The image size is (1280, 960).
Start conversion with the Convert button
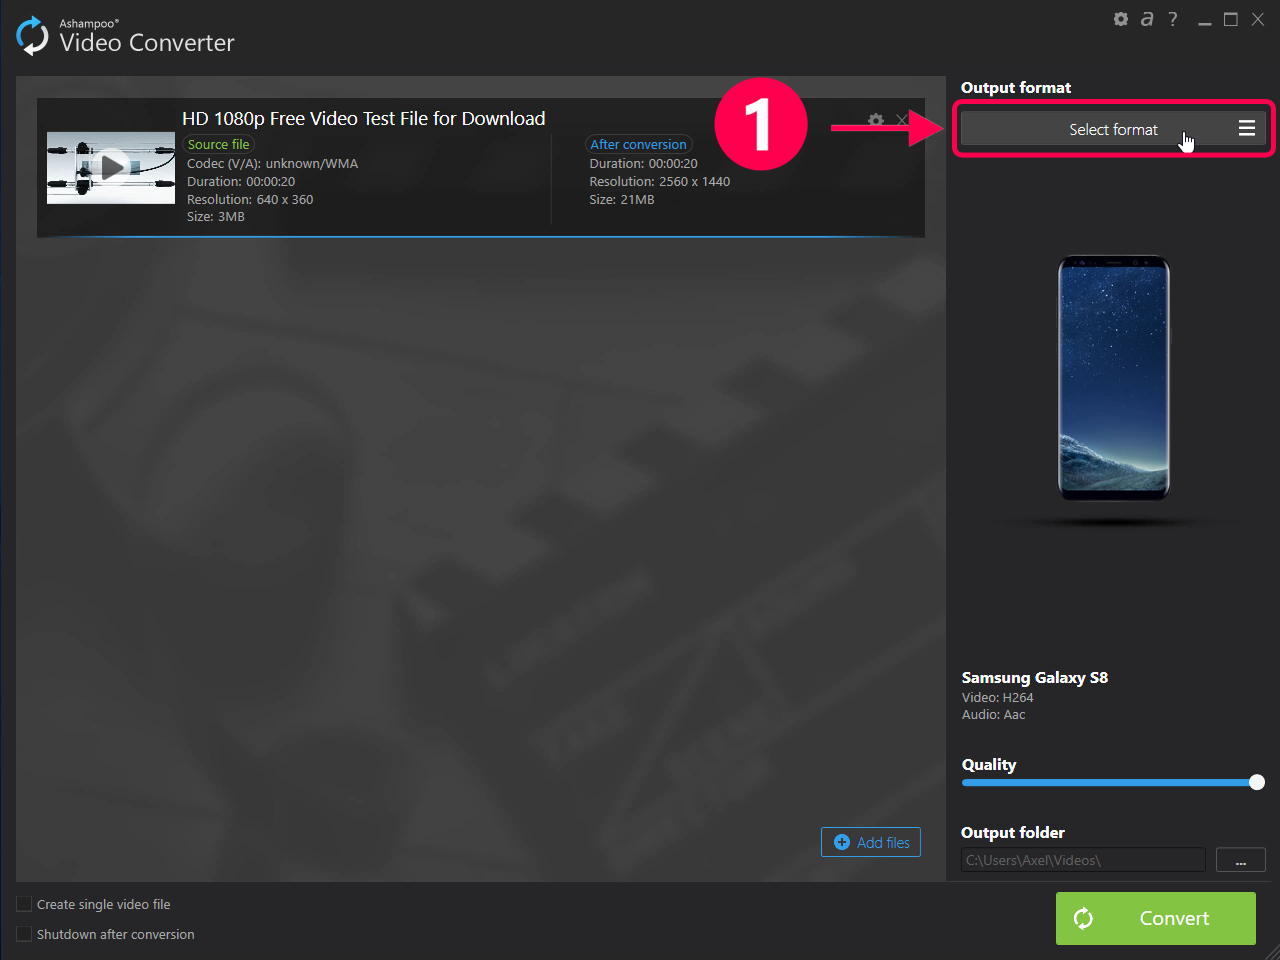coord(1156,918)
